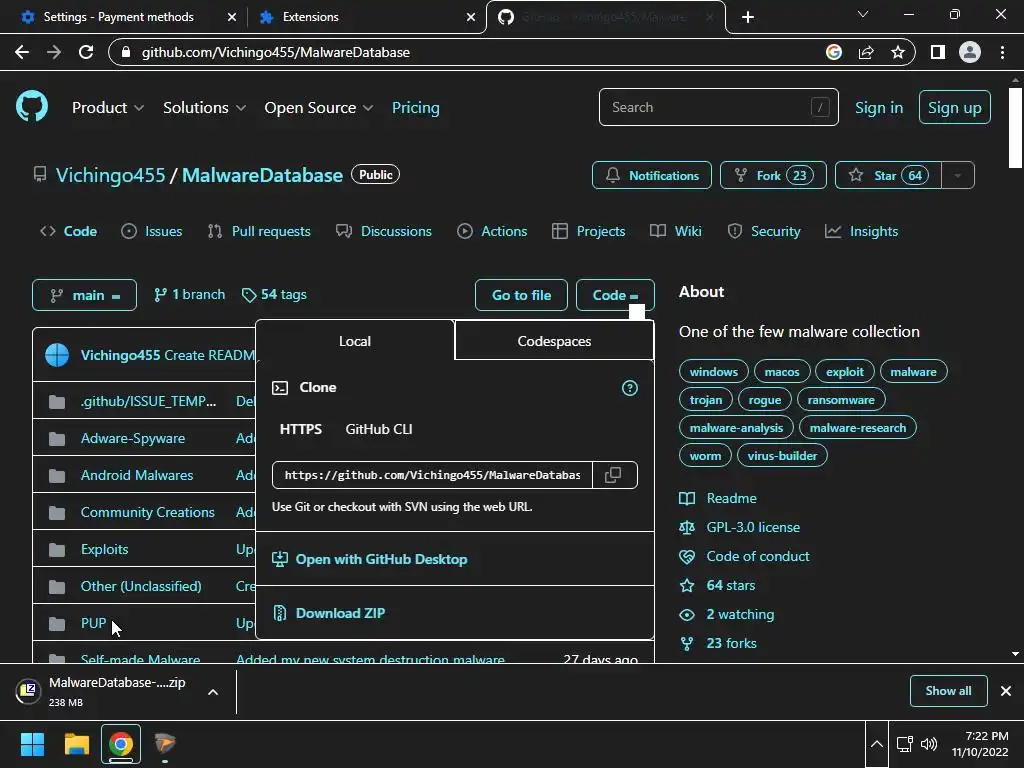Open the Android Malwares folder
1024x768 pixels.
click(136, 475)
